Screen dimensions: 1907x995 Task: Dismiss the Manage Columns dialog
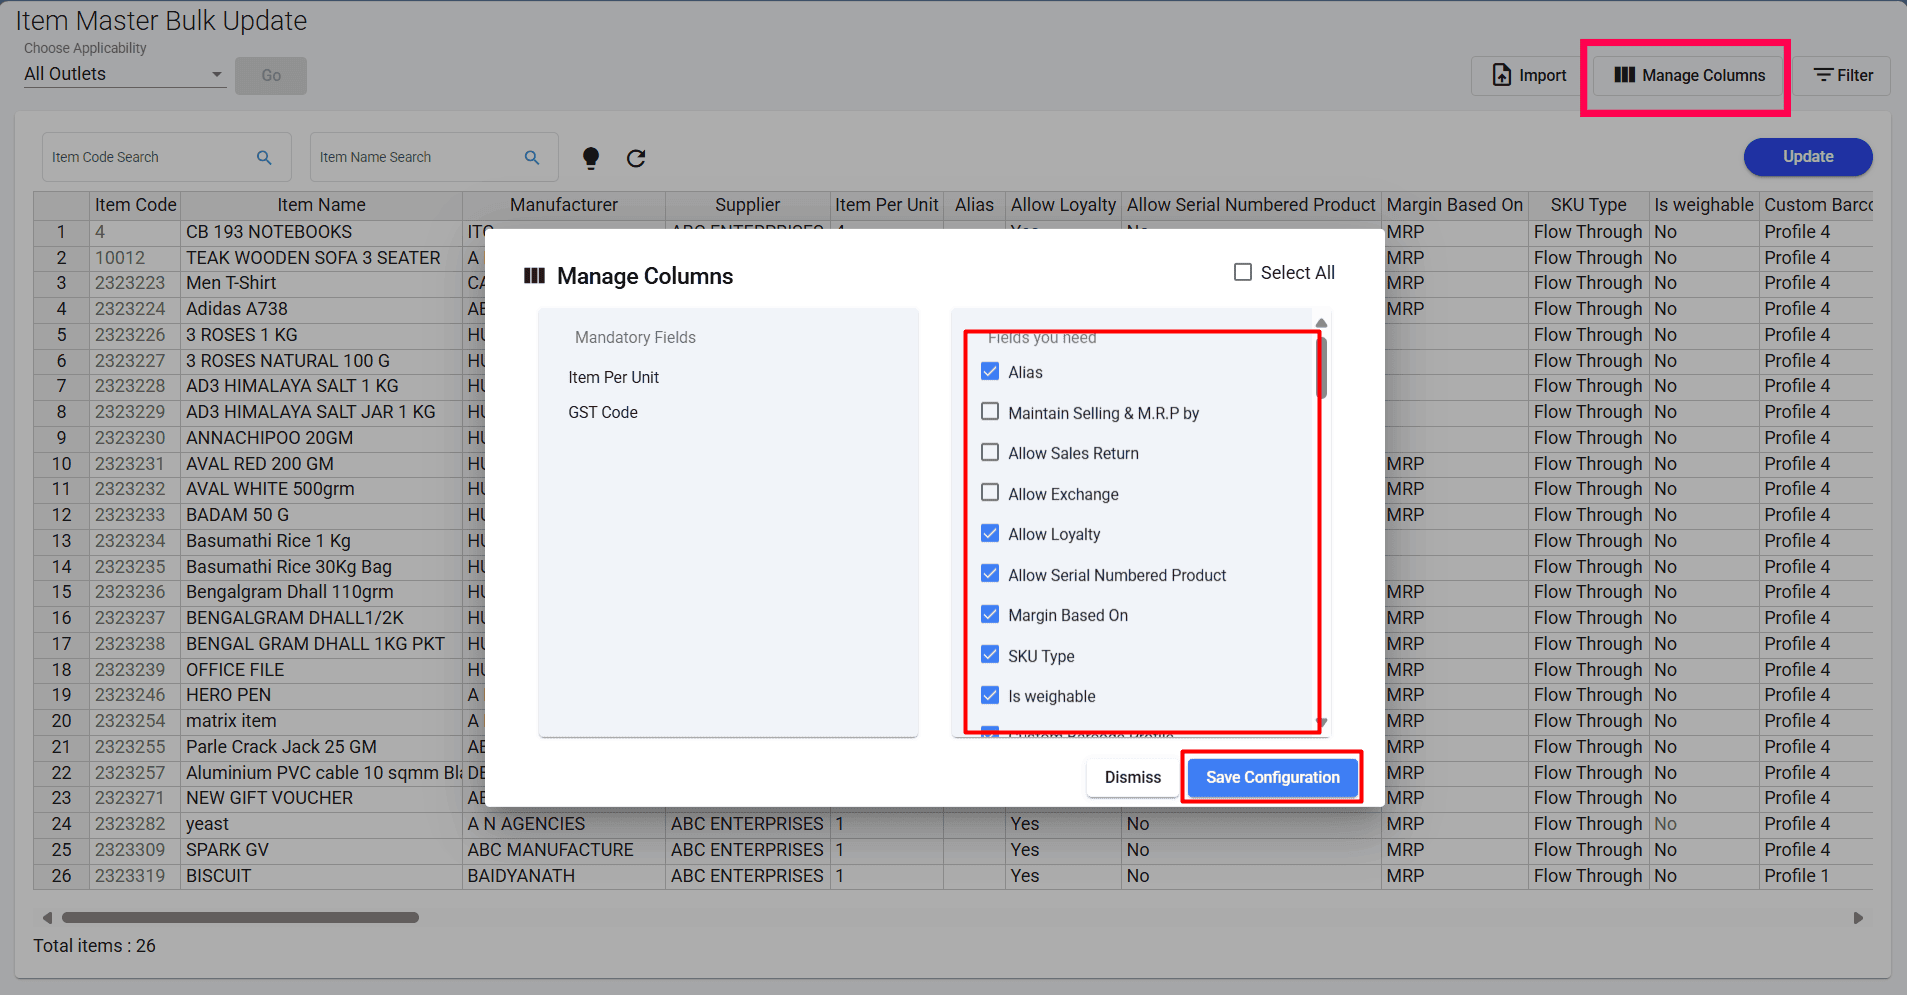pos(1132,778)
